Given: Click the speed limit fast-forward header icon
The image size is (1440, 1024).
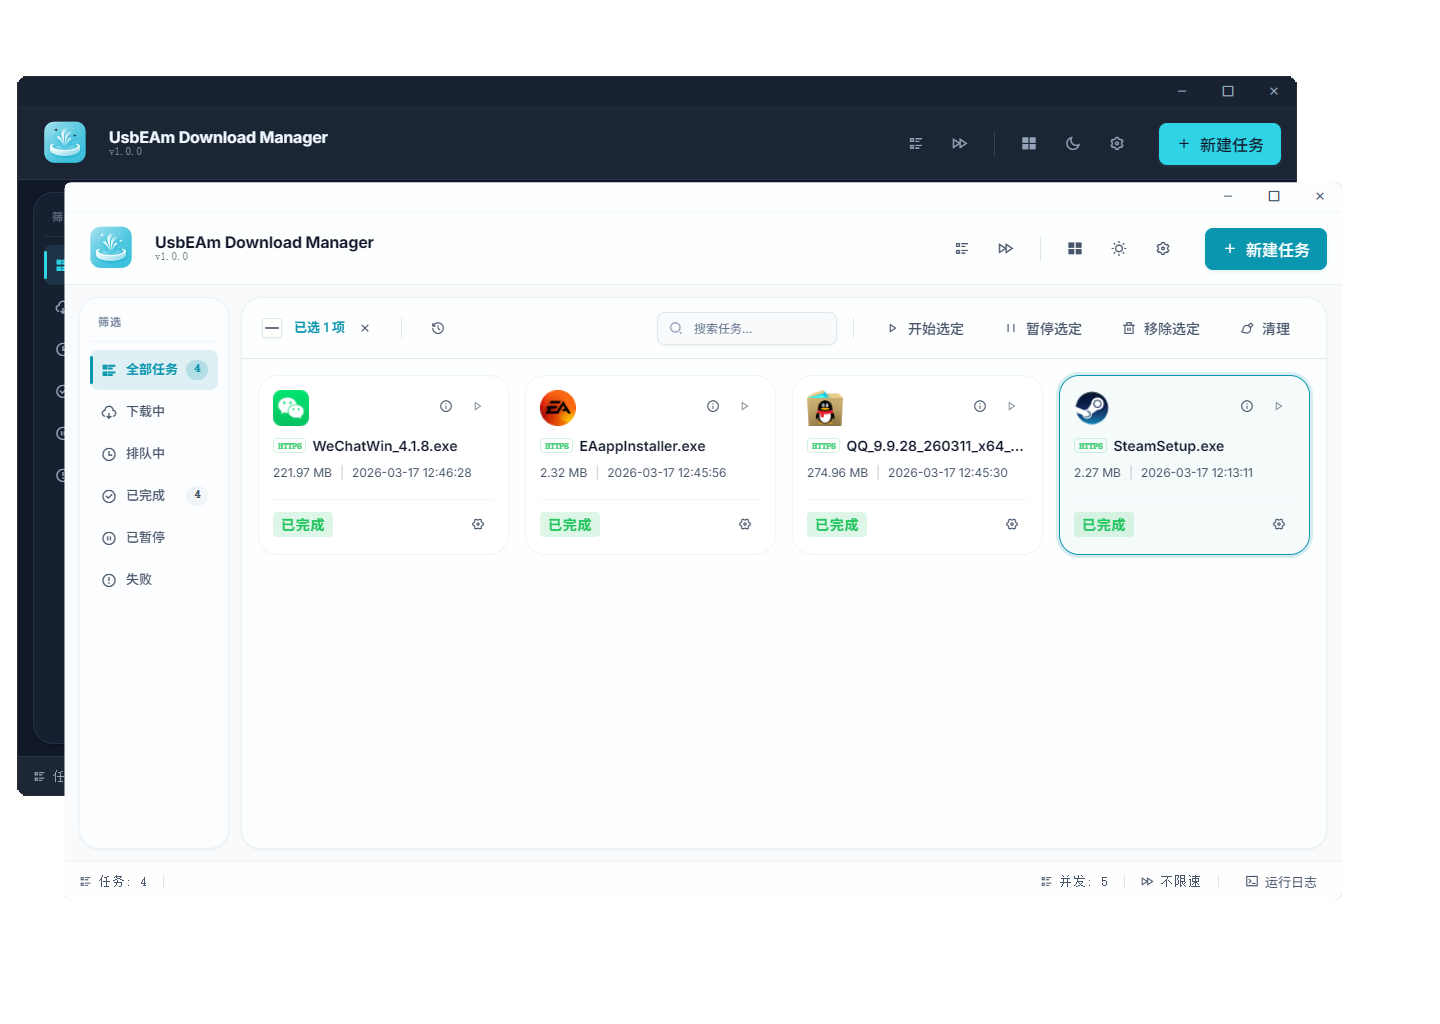Looking at the screenshot, I should coord(1006,249).
